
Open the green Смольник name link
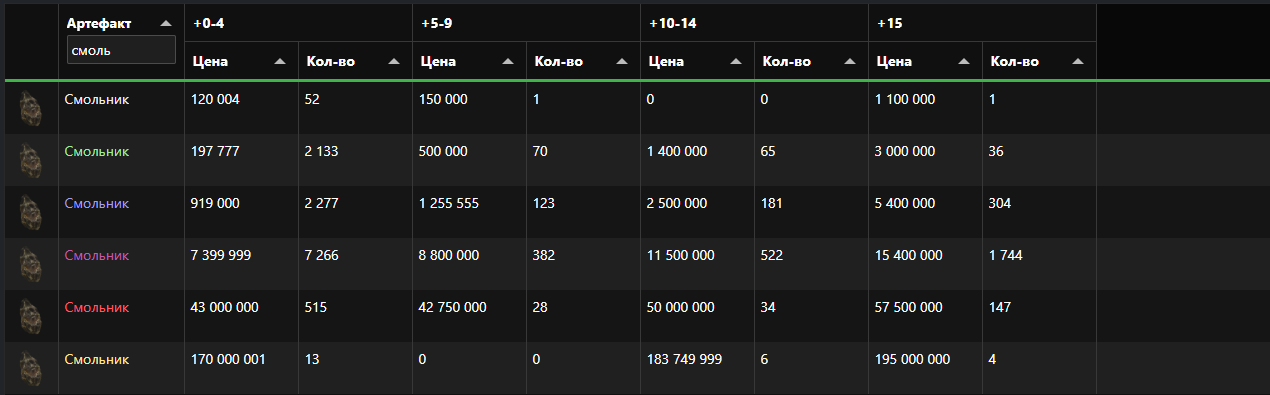tap(97, 151)
